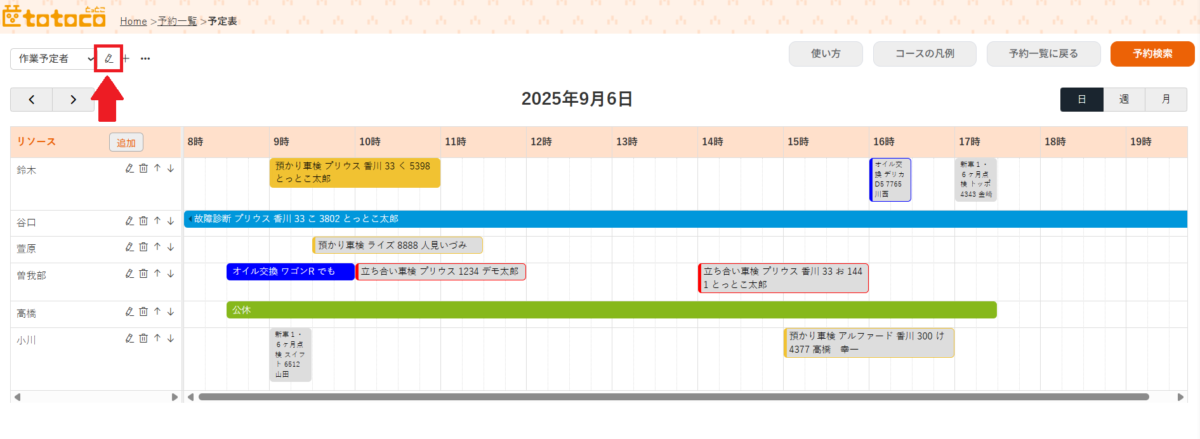Go to previous day with left chevron

click(x=32, y=99)
